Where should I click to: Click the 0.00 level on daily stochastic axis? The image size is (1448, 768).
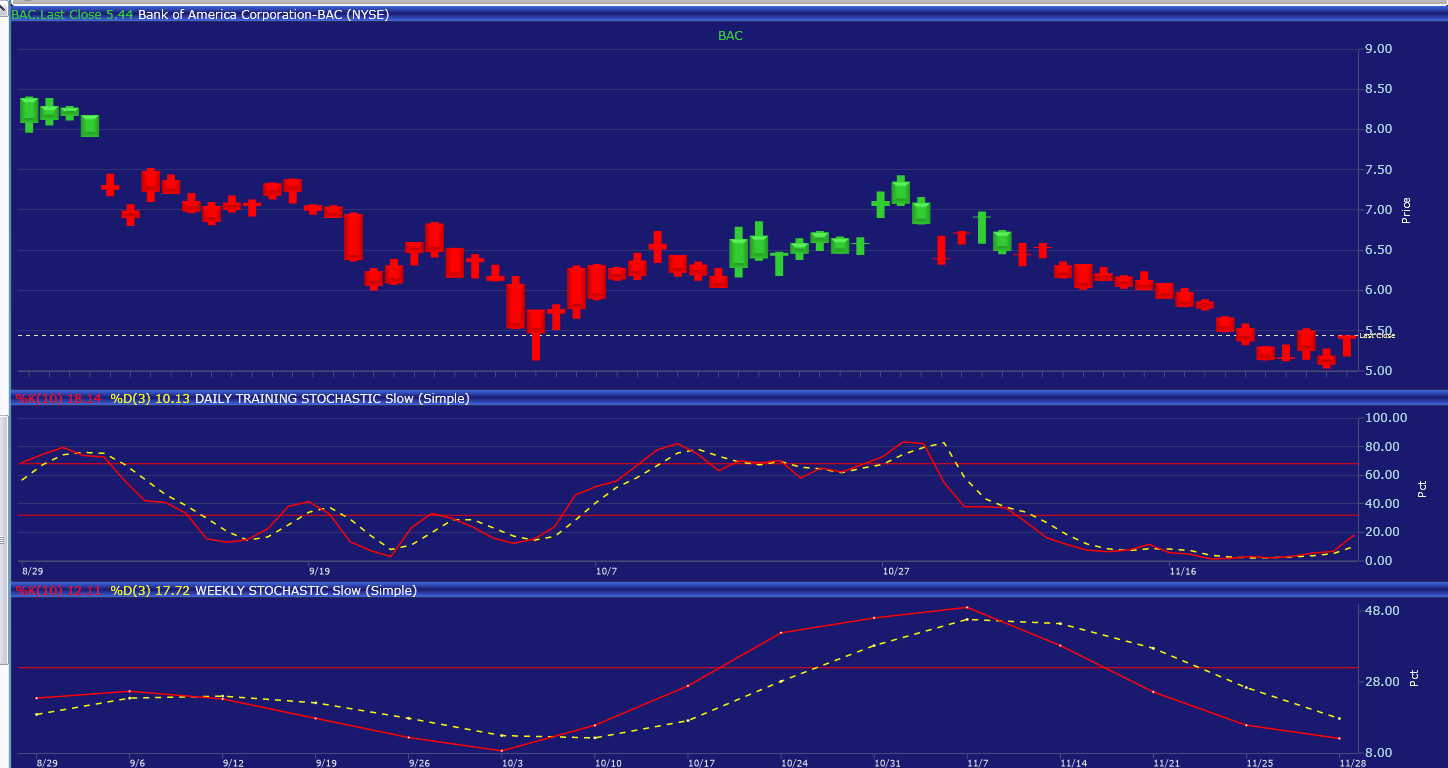[x=1378, y=561]
